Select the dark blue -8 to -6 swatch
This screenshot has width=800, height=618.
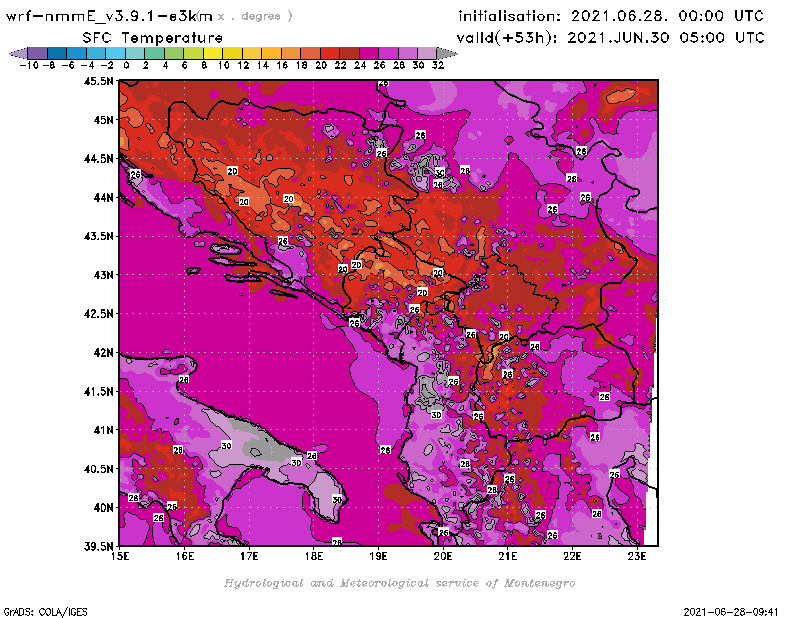pyautogui.click(x=57, y=53)
